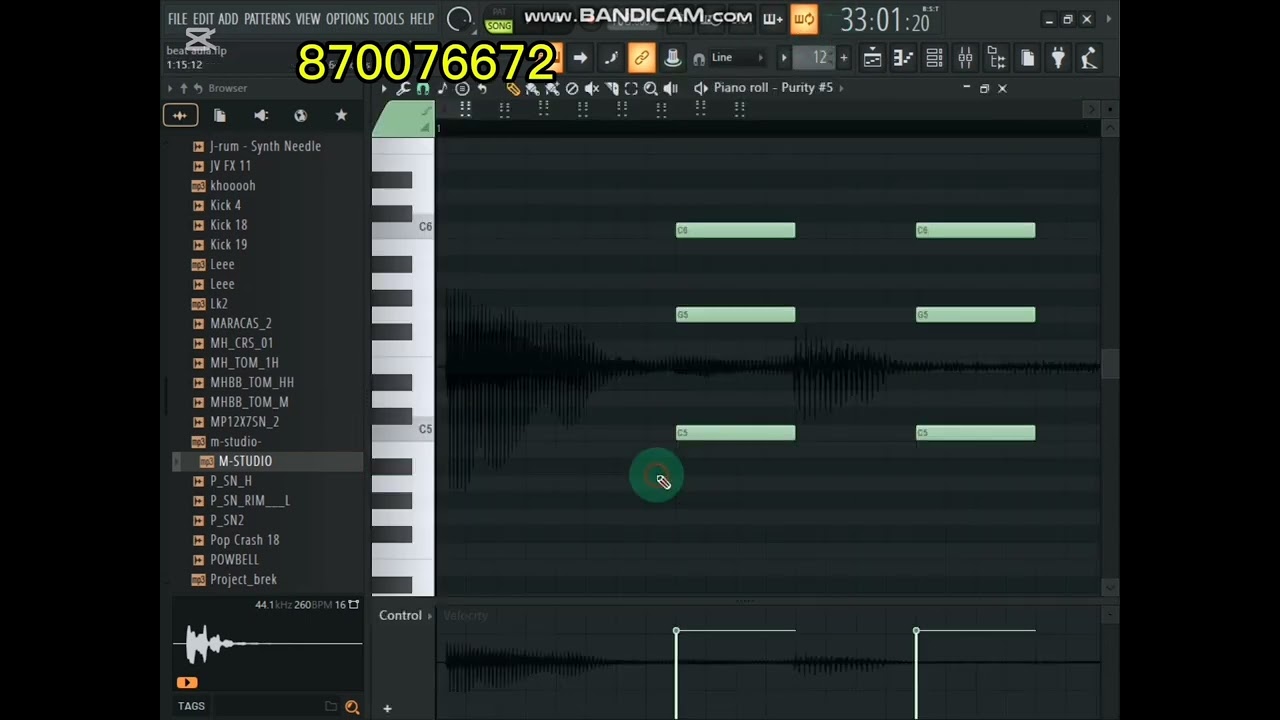The height and width of the screenshot is (720, 1280).
Task: Click the browser collapse up-arrow
Action: 183,89
